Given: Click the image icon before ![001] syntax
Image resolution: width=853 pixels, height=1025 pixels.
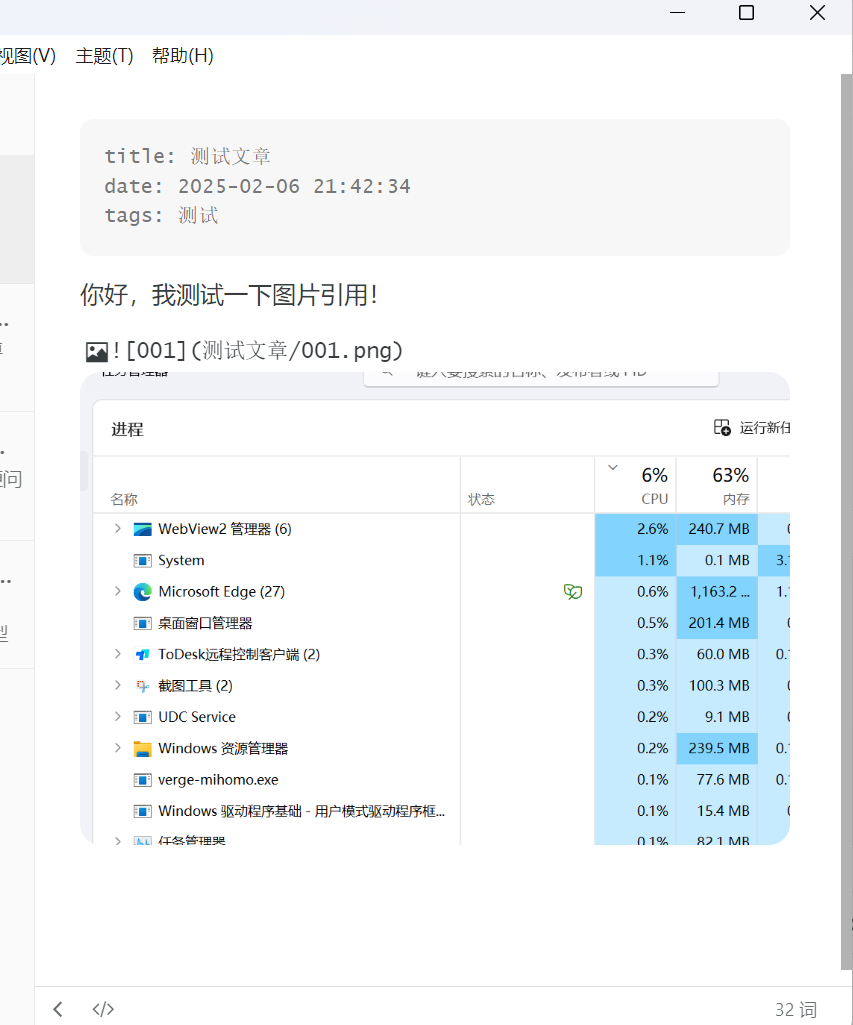Looking at the screenshot, I should point(97,351).
